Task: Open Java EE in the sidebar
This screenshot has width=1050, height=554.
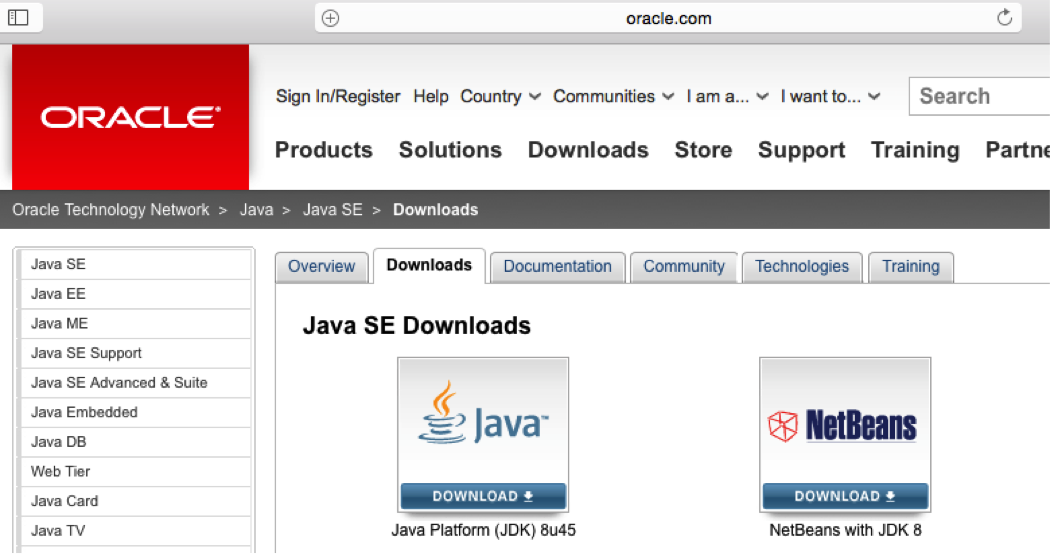Action: [x=58, y=294]
